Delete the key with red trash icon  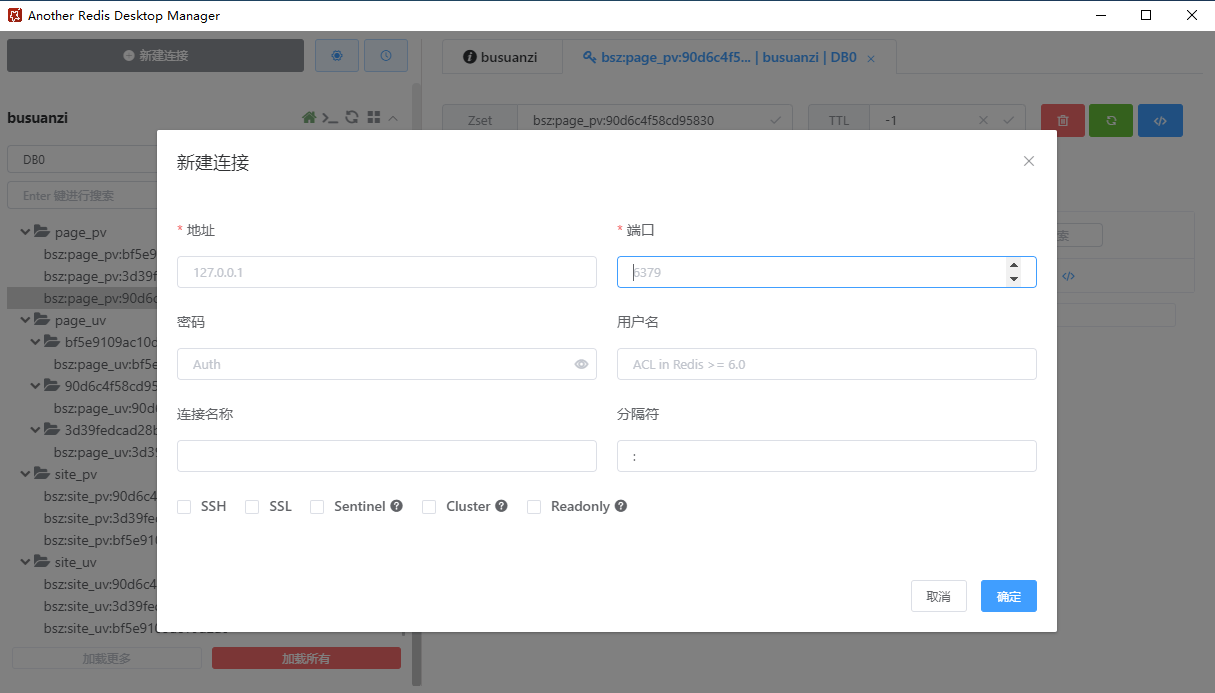tap(1062, 119)
